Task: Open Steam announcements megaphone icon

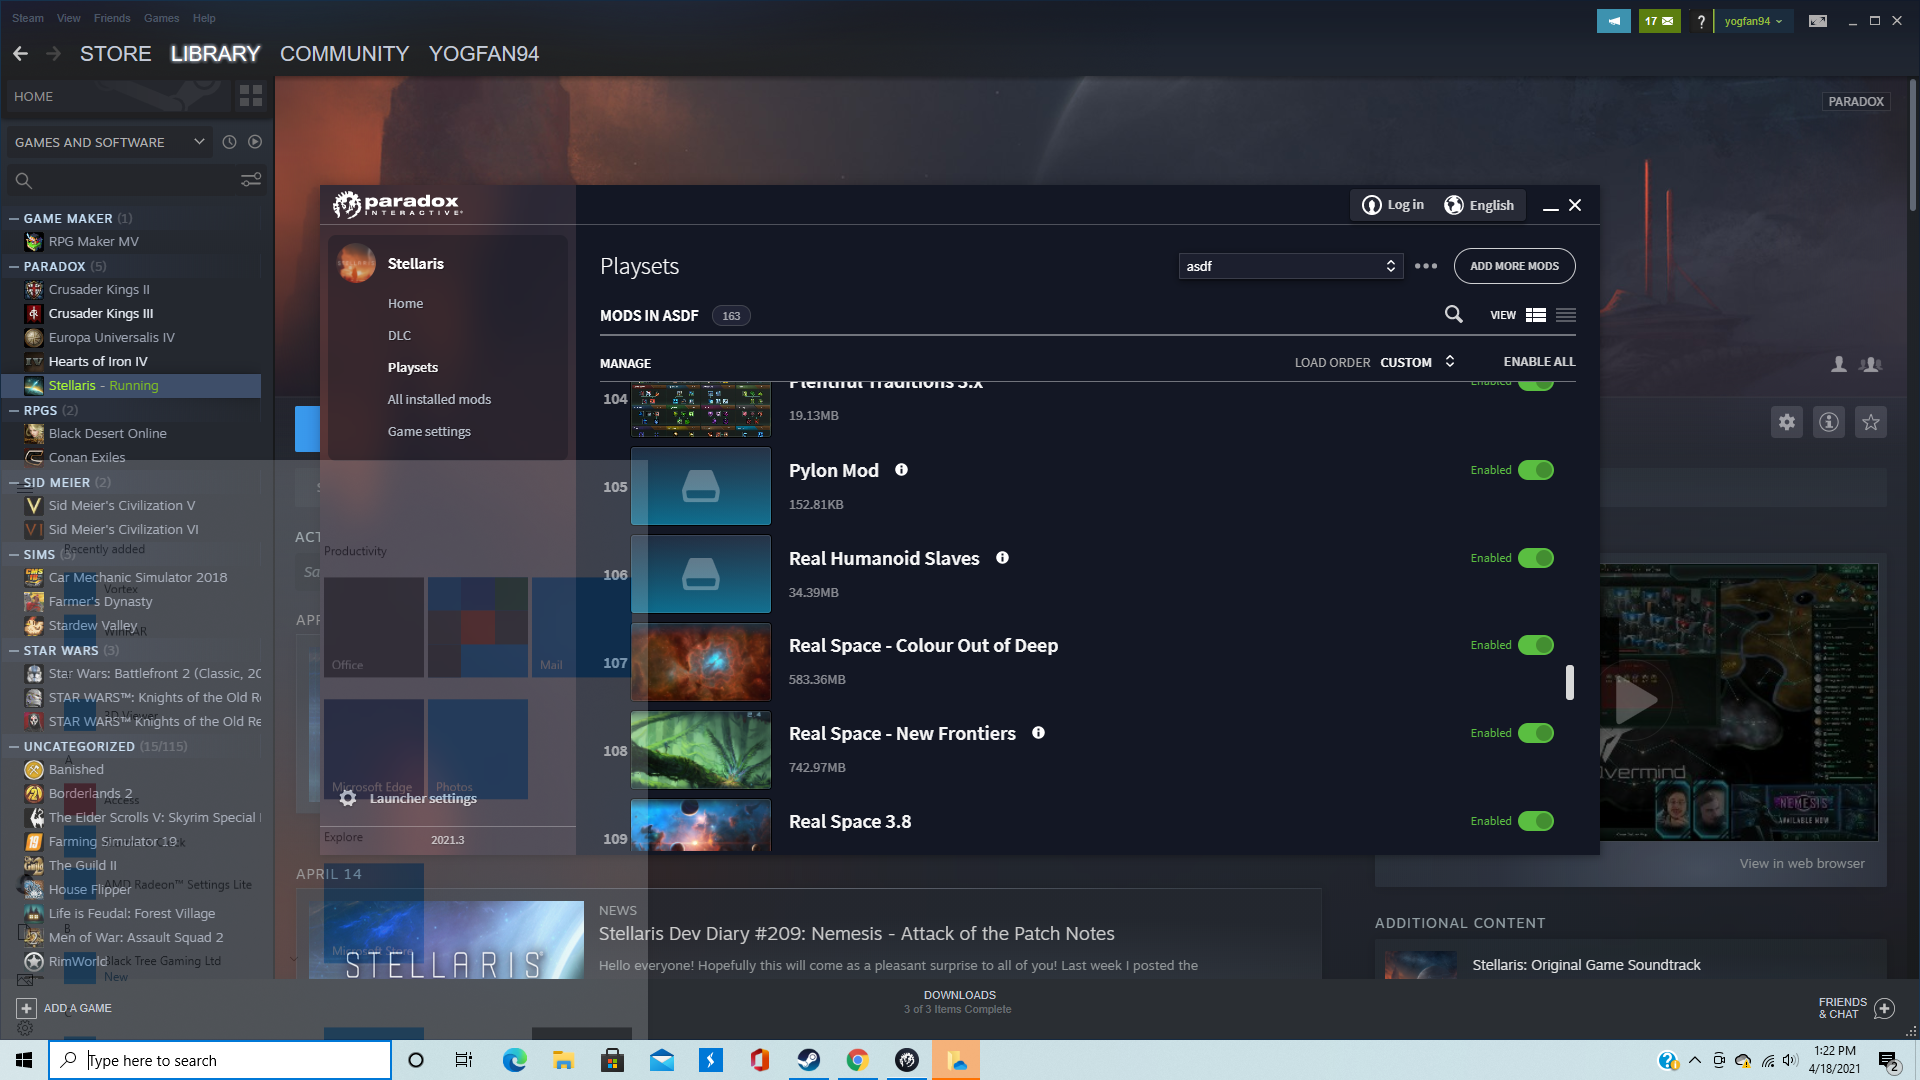Action: coord(1614,21)
